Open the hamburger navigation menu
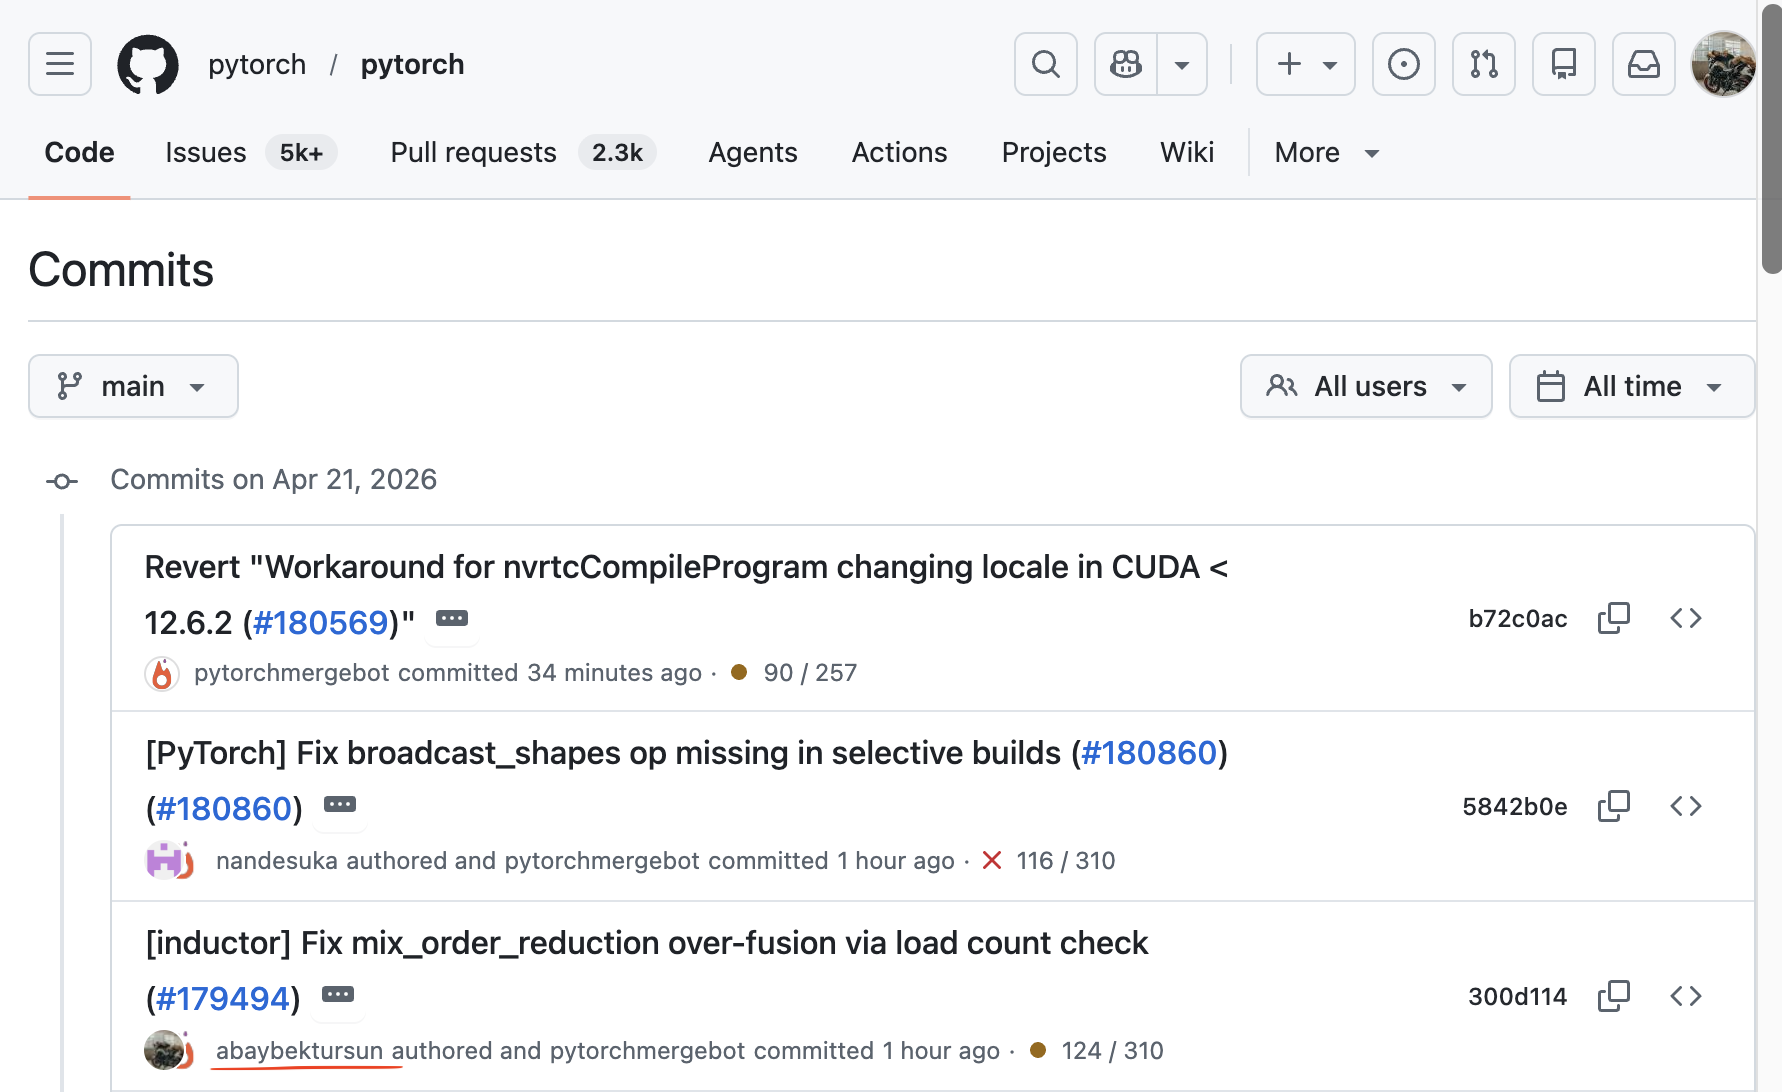The height and width of the screenshot is (1092, 1782). (x=60, y=64)
